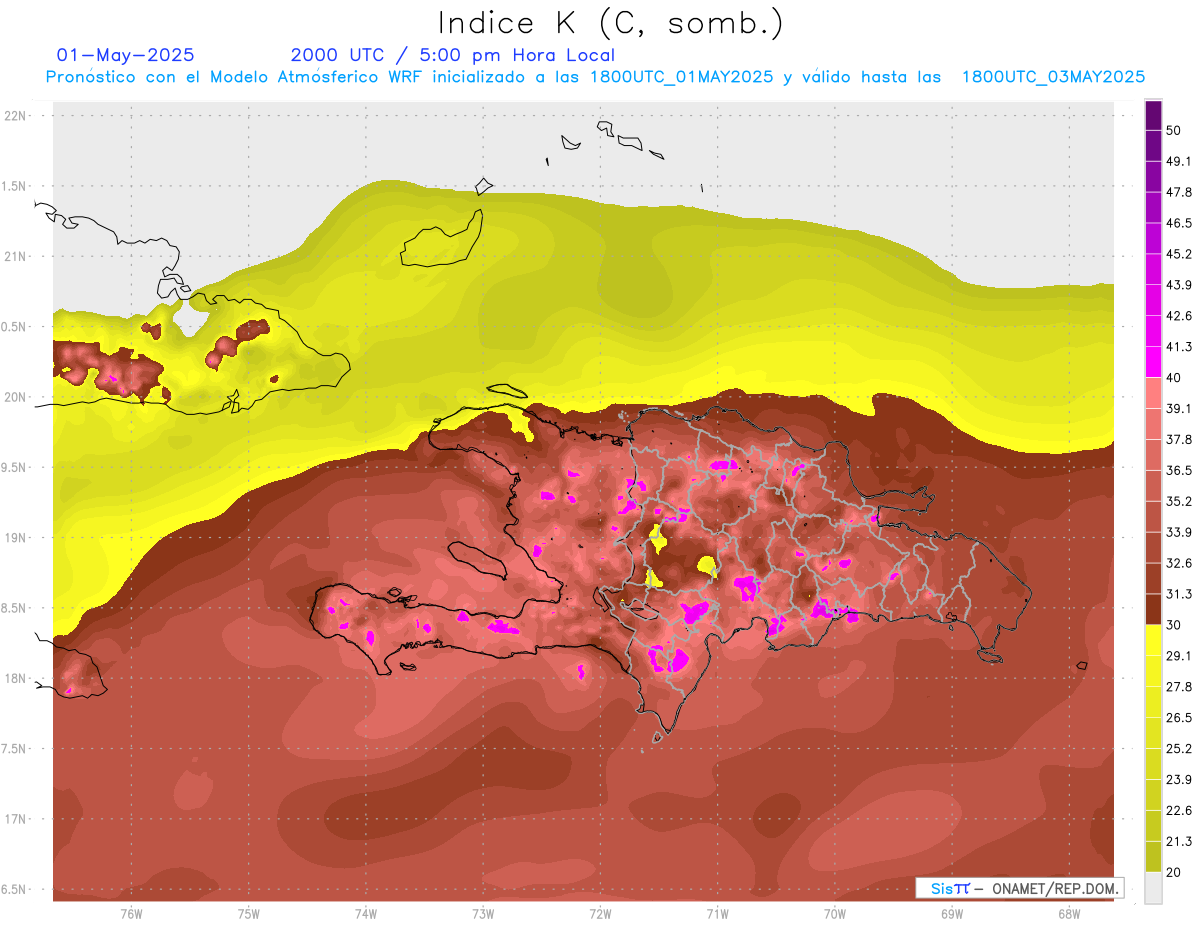Click the partially cut latitude label "1.5N"
The height and width of the screenshot is (927, 1200).
coord(15,186)
